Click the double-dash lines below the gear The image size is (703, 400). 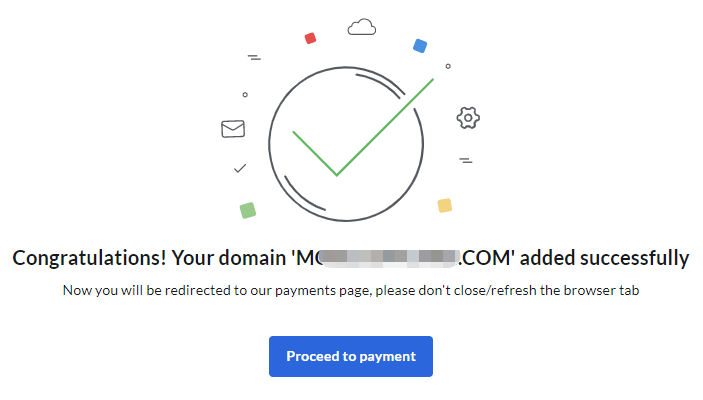[465, 160]
